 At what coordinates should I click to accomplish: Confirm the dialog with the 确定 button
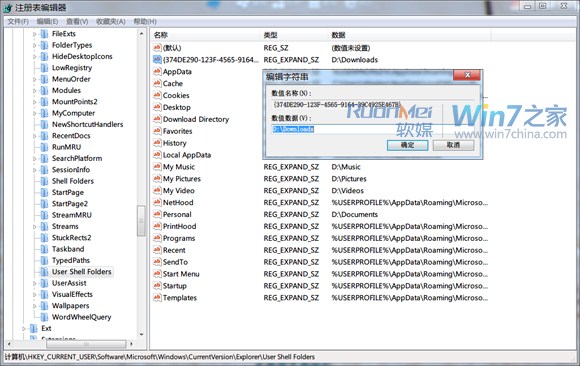[408, 145]
